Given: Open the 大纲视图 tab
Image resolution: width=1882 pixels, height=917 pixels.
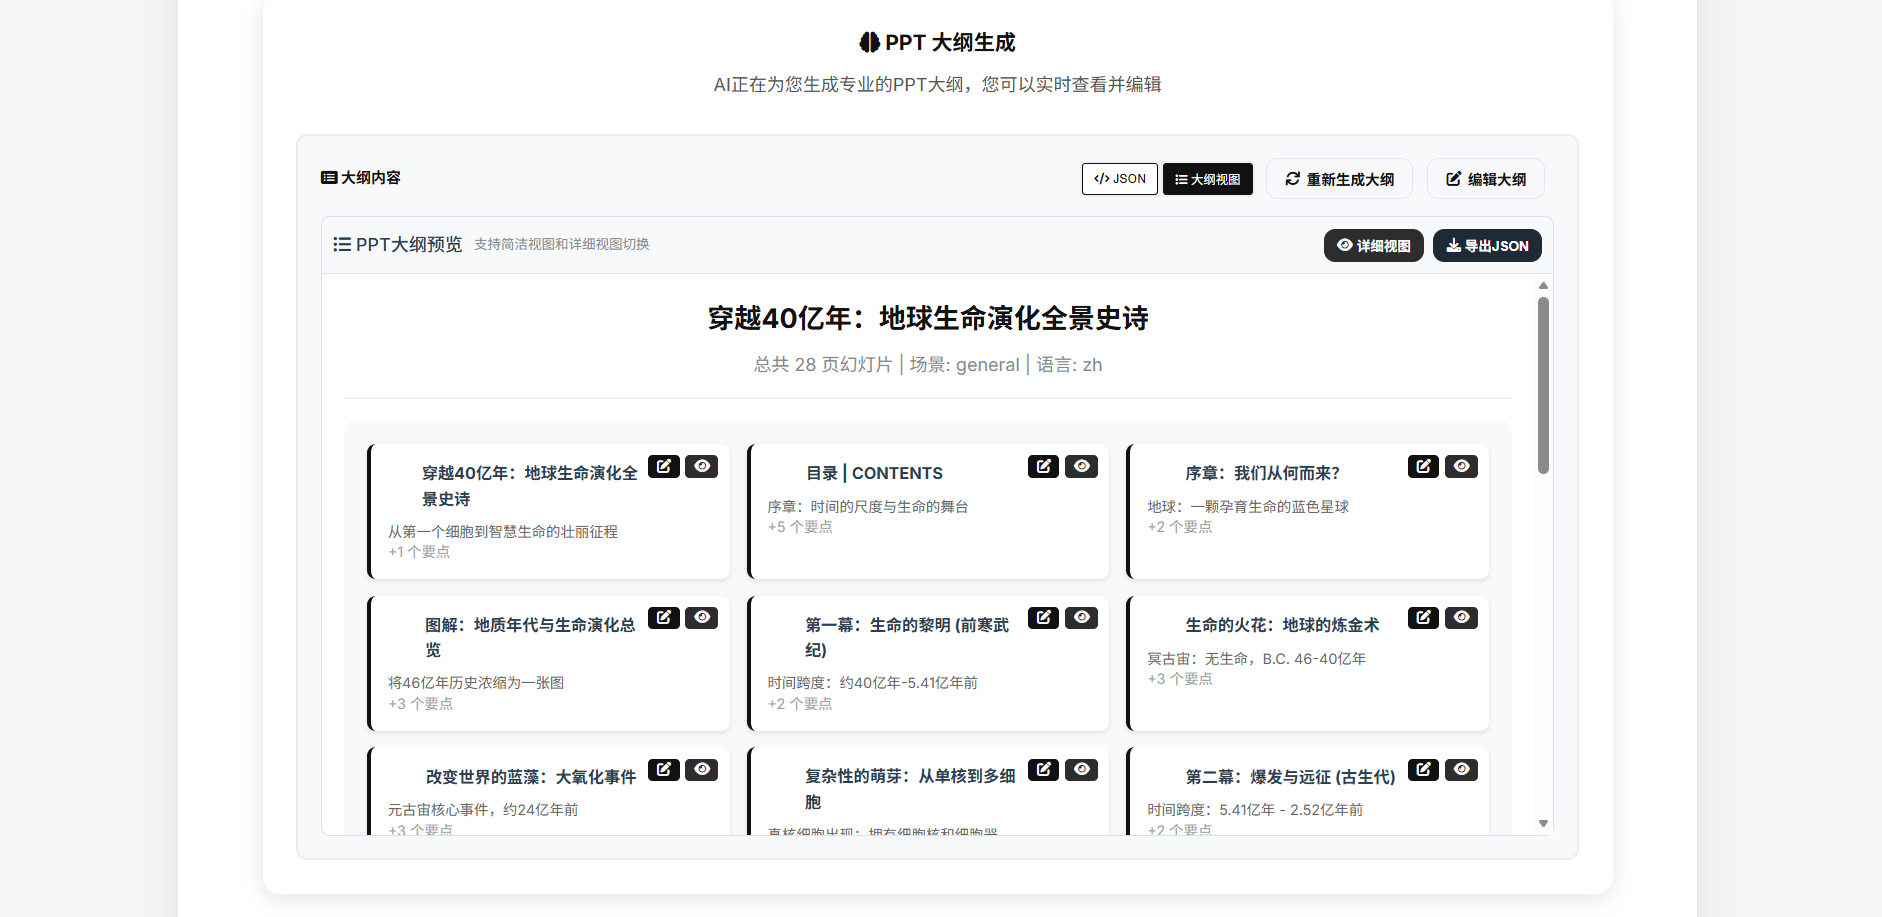Looking at the screenshot, I should [1207, 178].
